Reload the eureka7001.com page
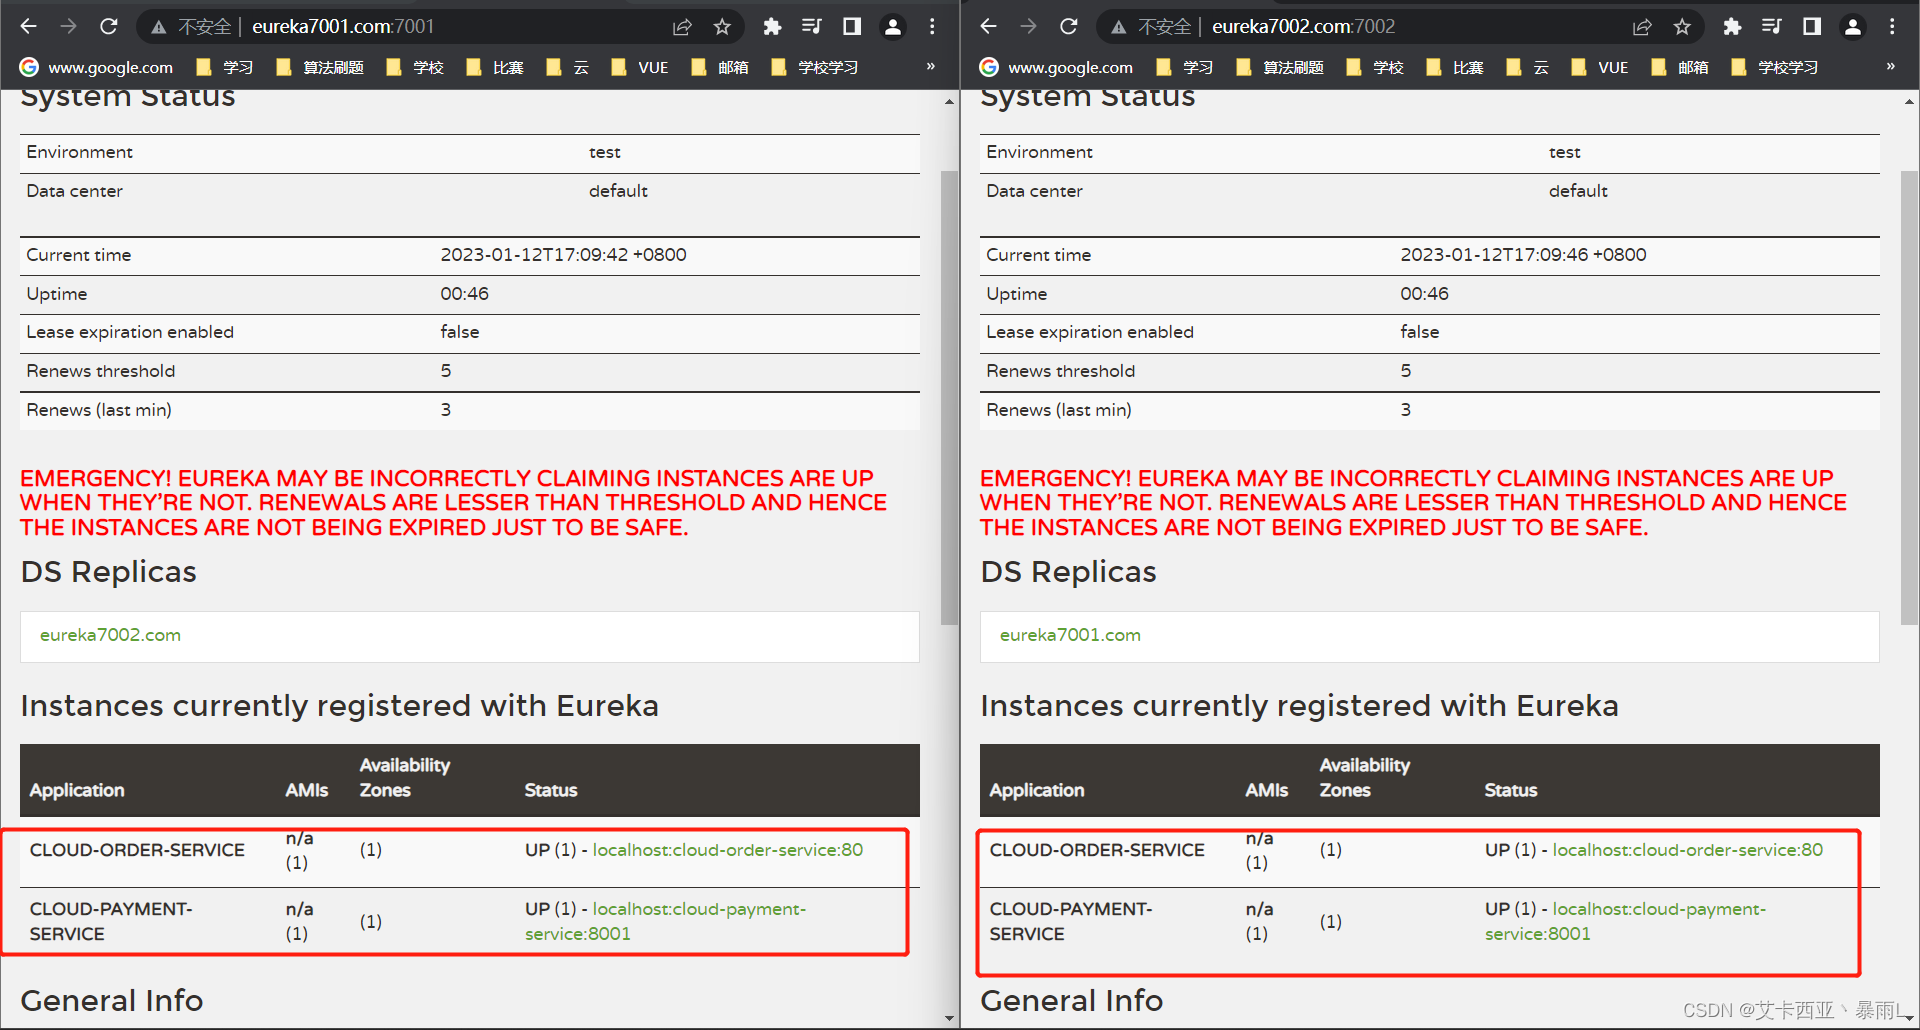Image resolution: width=1920 pixels, height=1030 pixels. (109, 27)
